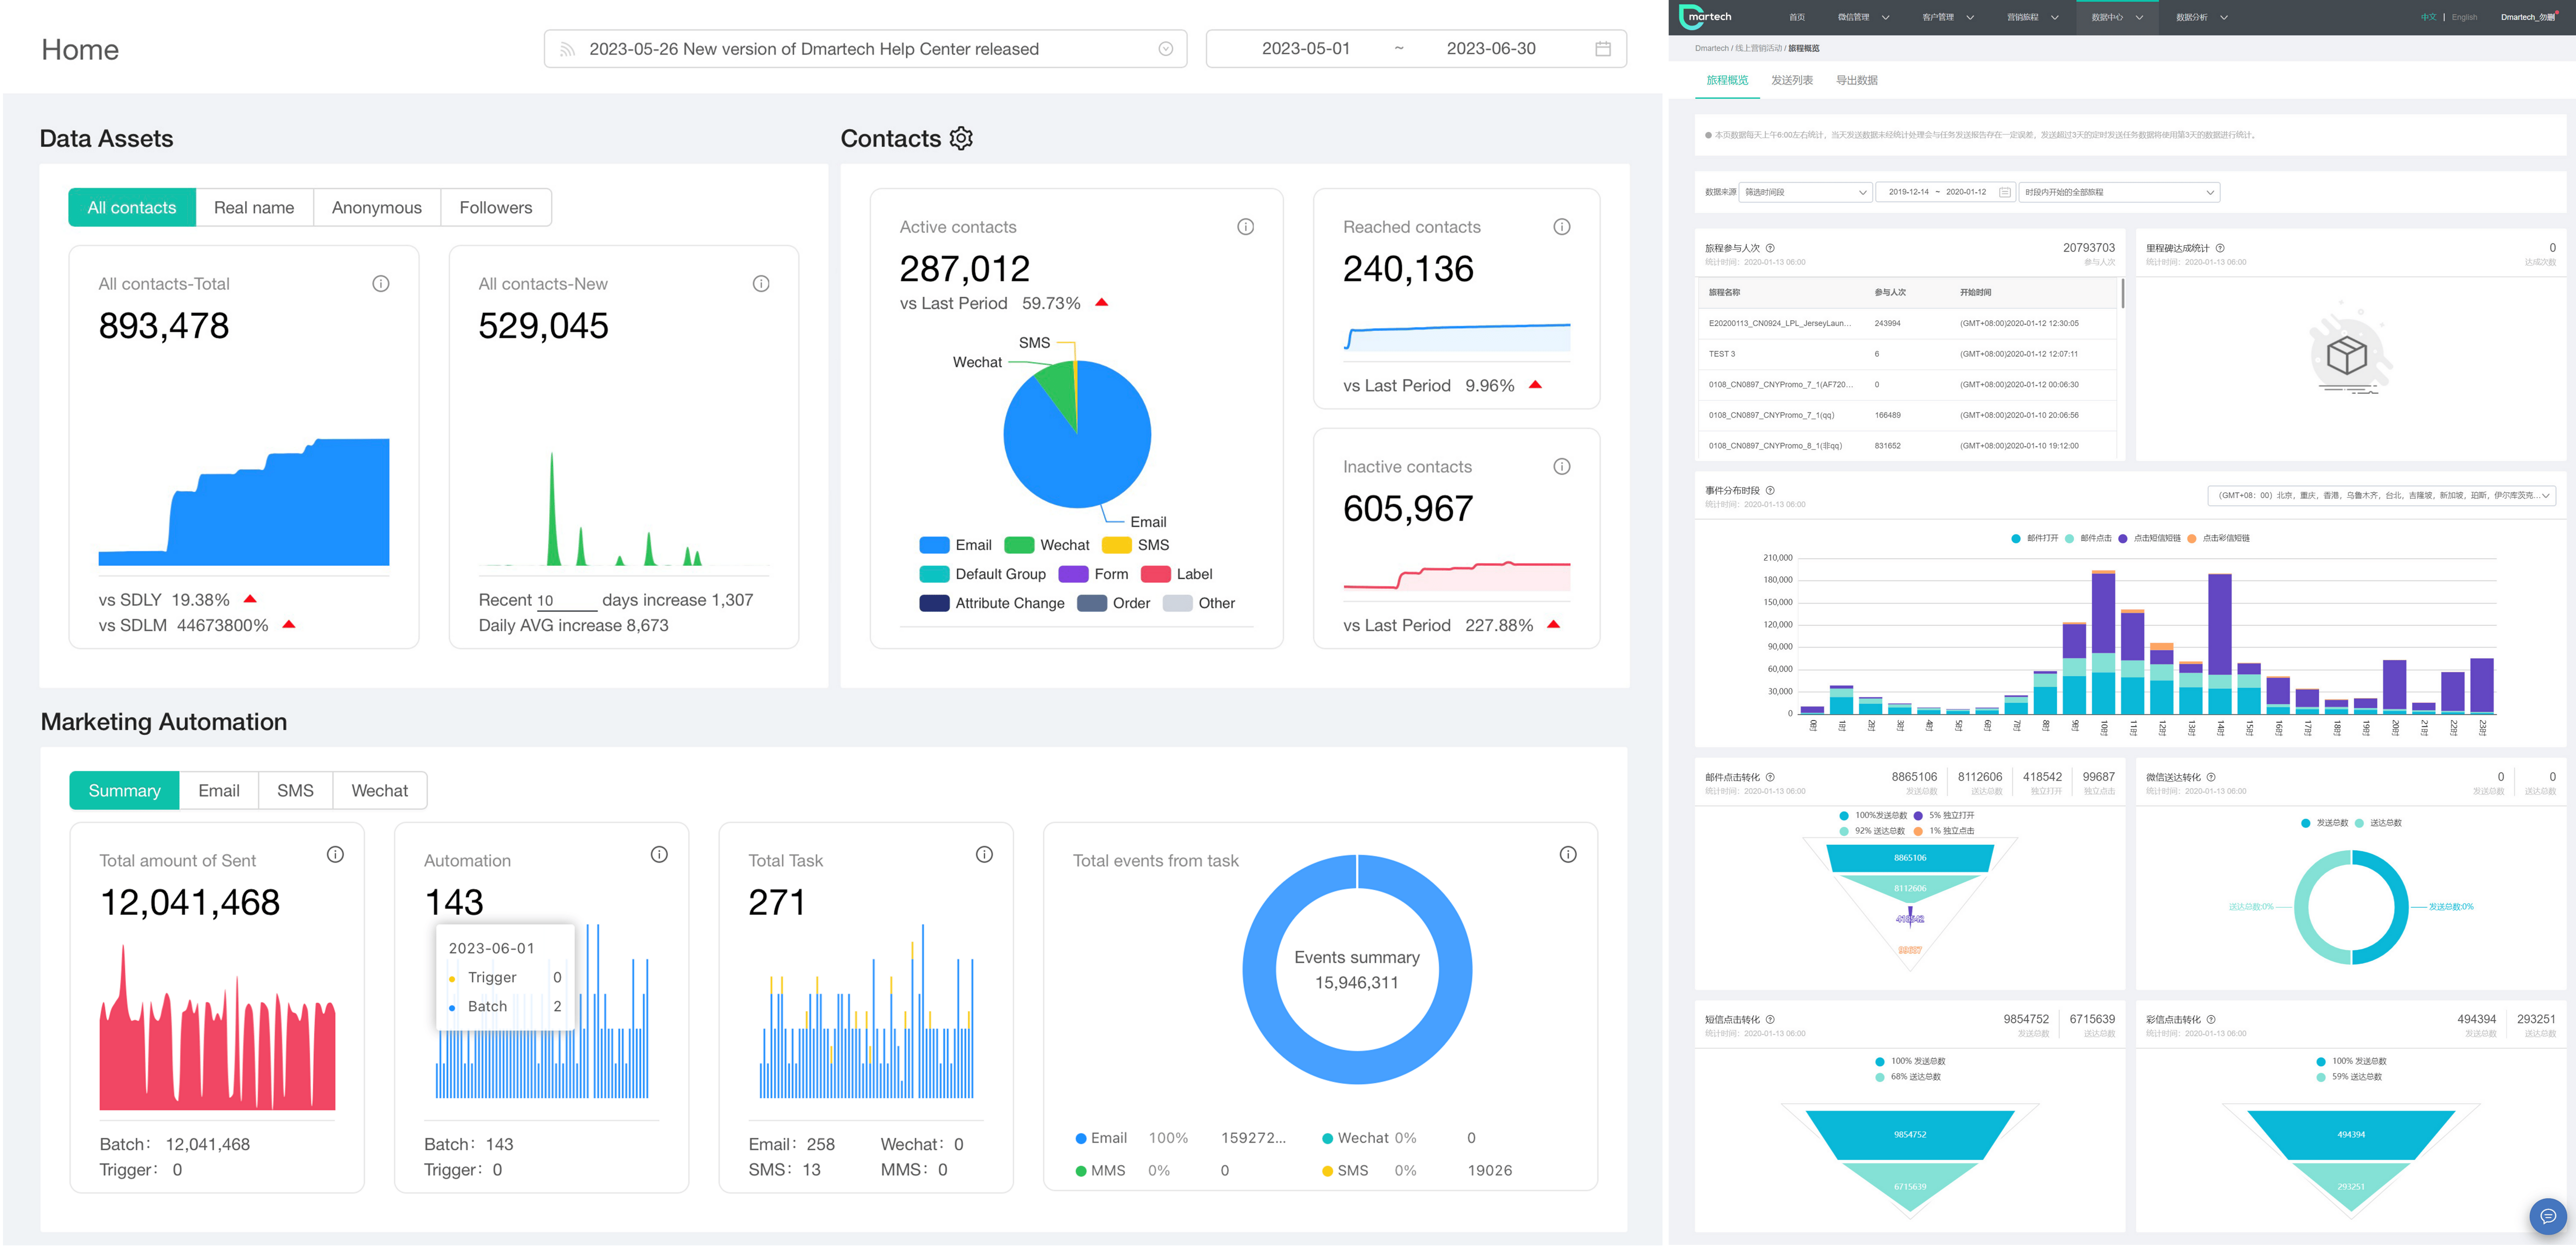Expand the announcement dropdown arrow

click(1165, 49)
